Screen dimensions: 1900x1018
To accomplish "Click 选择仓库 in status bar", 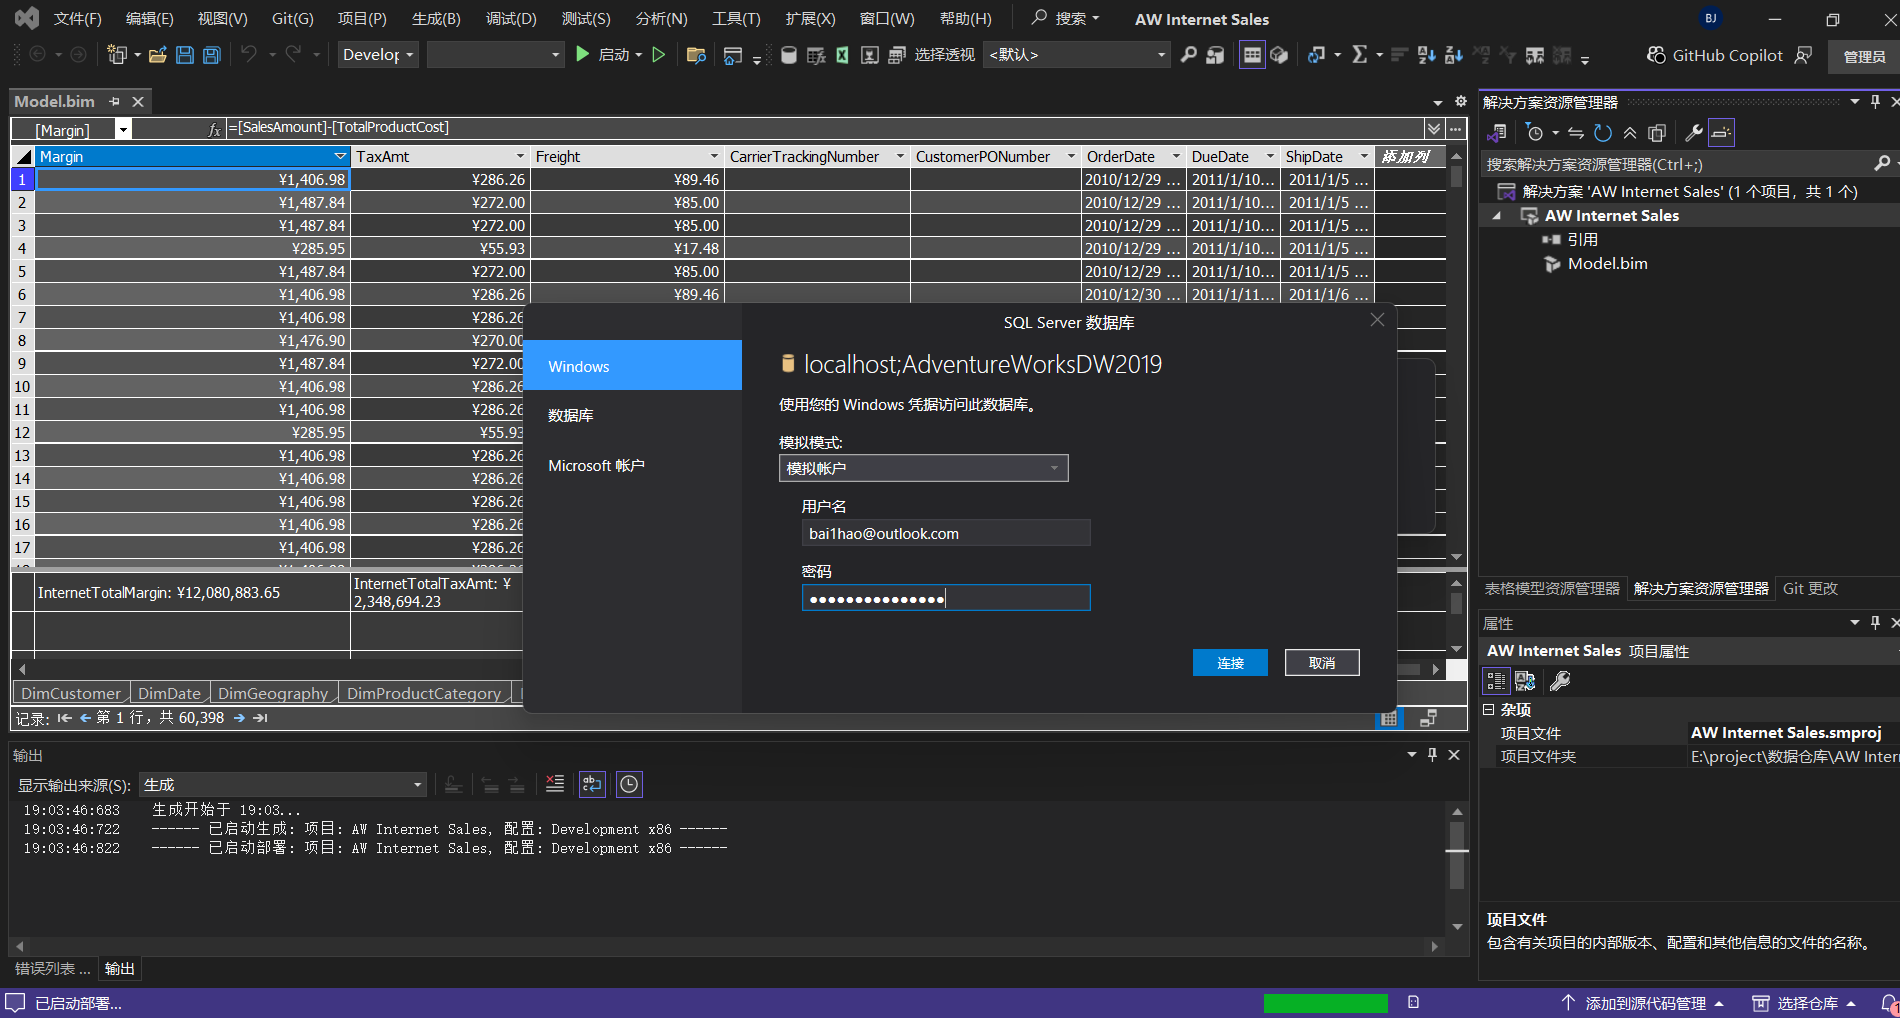I will 1804,1003.
